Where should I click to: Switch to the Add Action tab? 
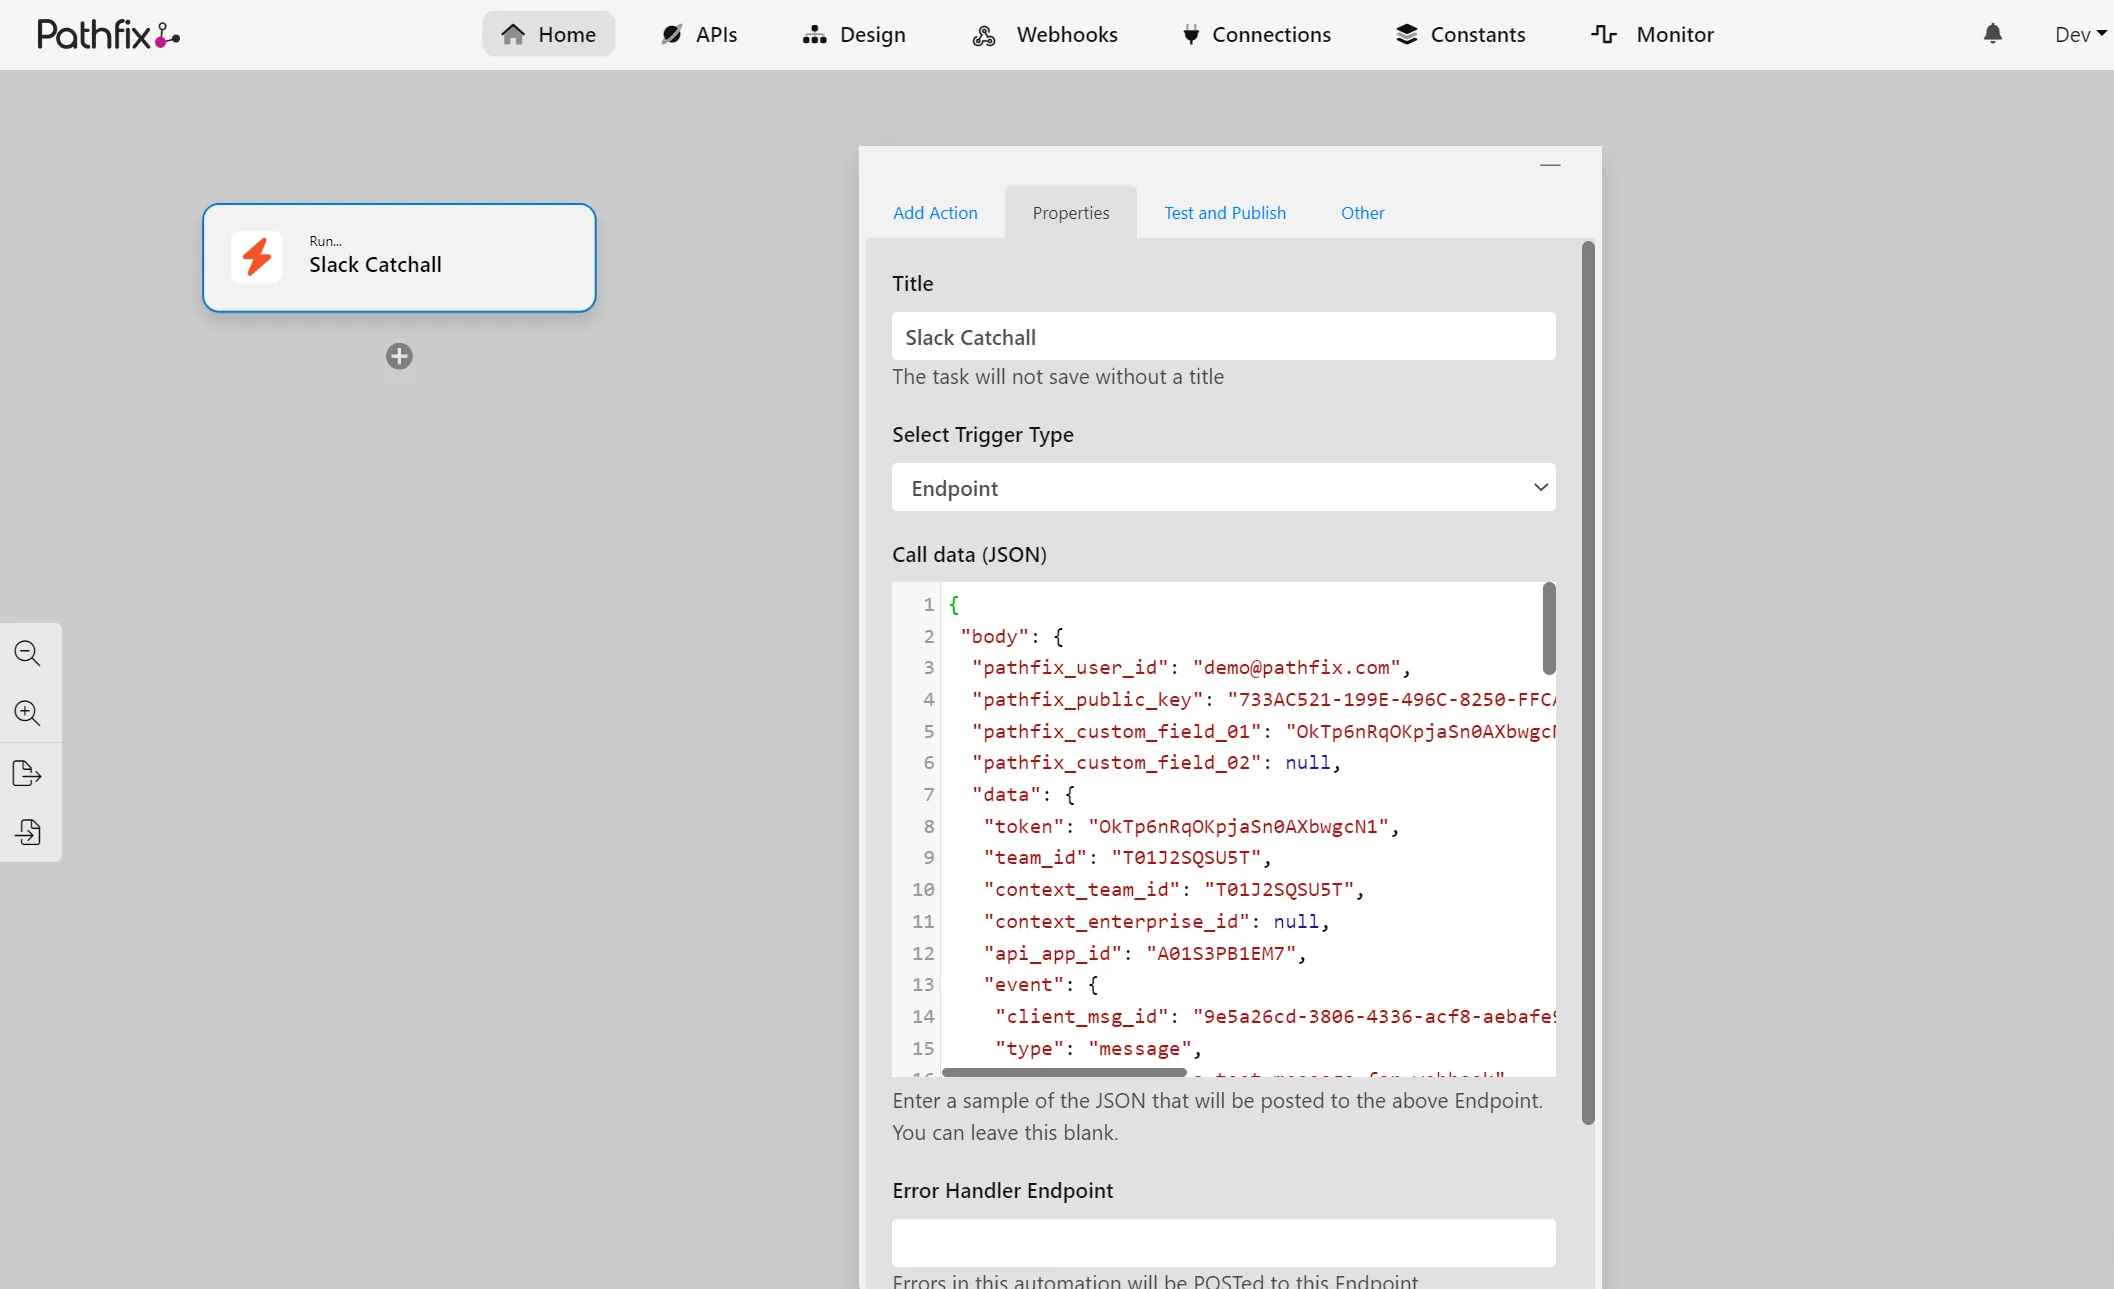pyautogui.click(x=935, y=213)
